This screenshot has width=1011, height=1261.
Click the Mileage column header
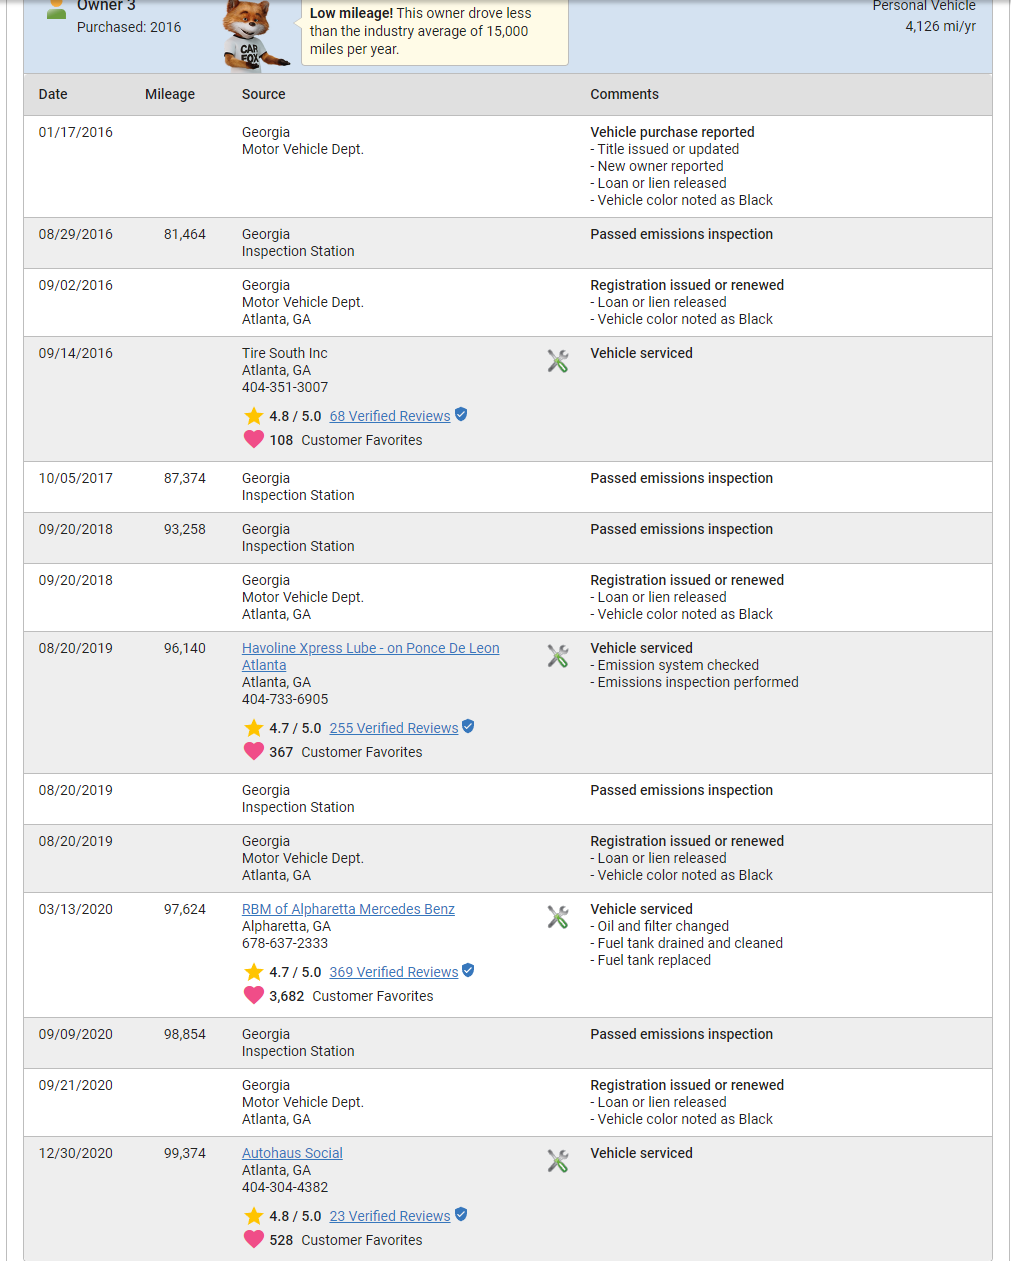pyautogui.click(x=170, y=94)
